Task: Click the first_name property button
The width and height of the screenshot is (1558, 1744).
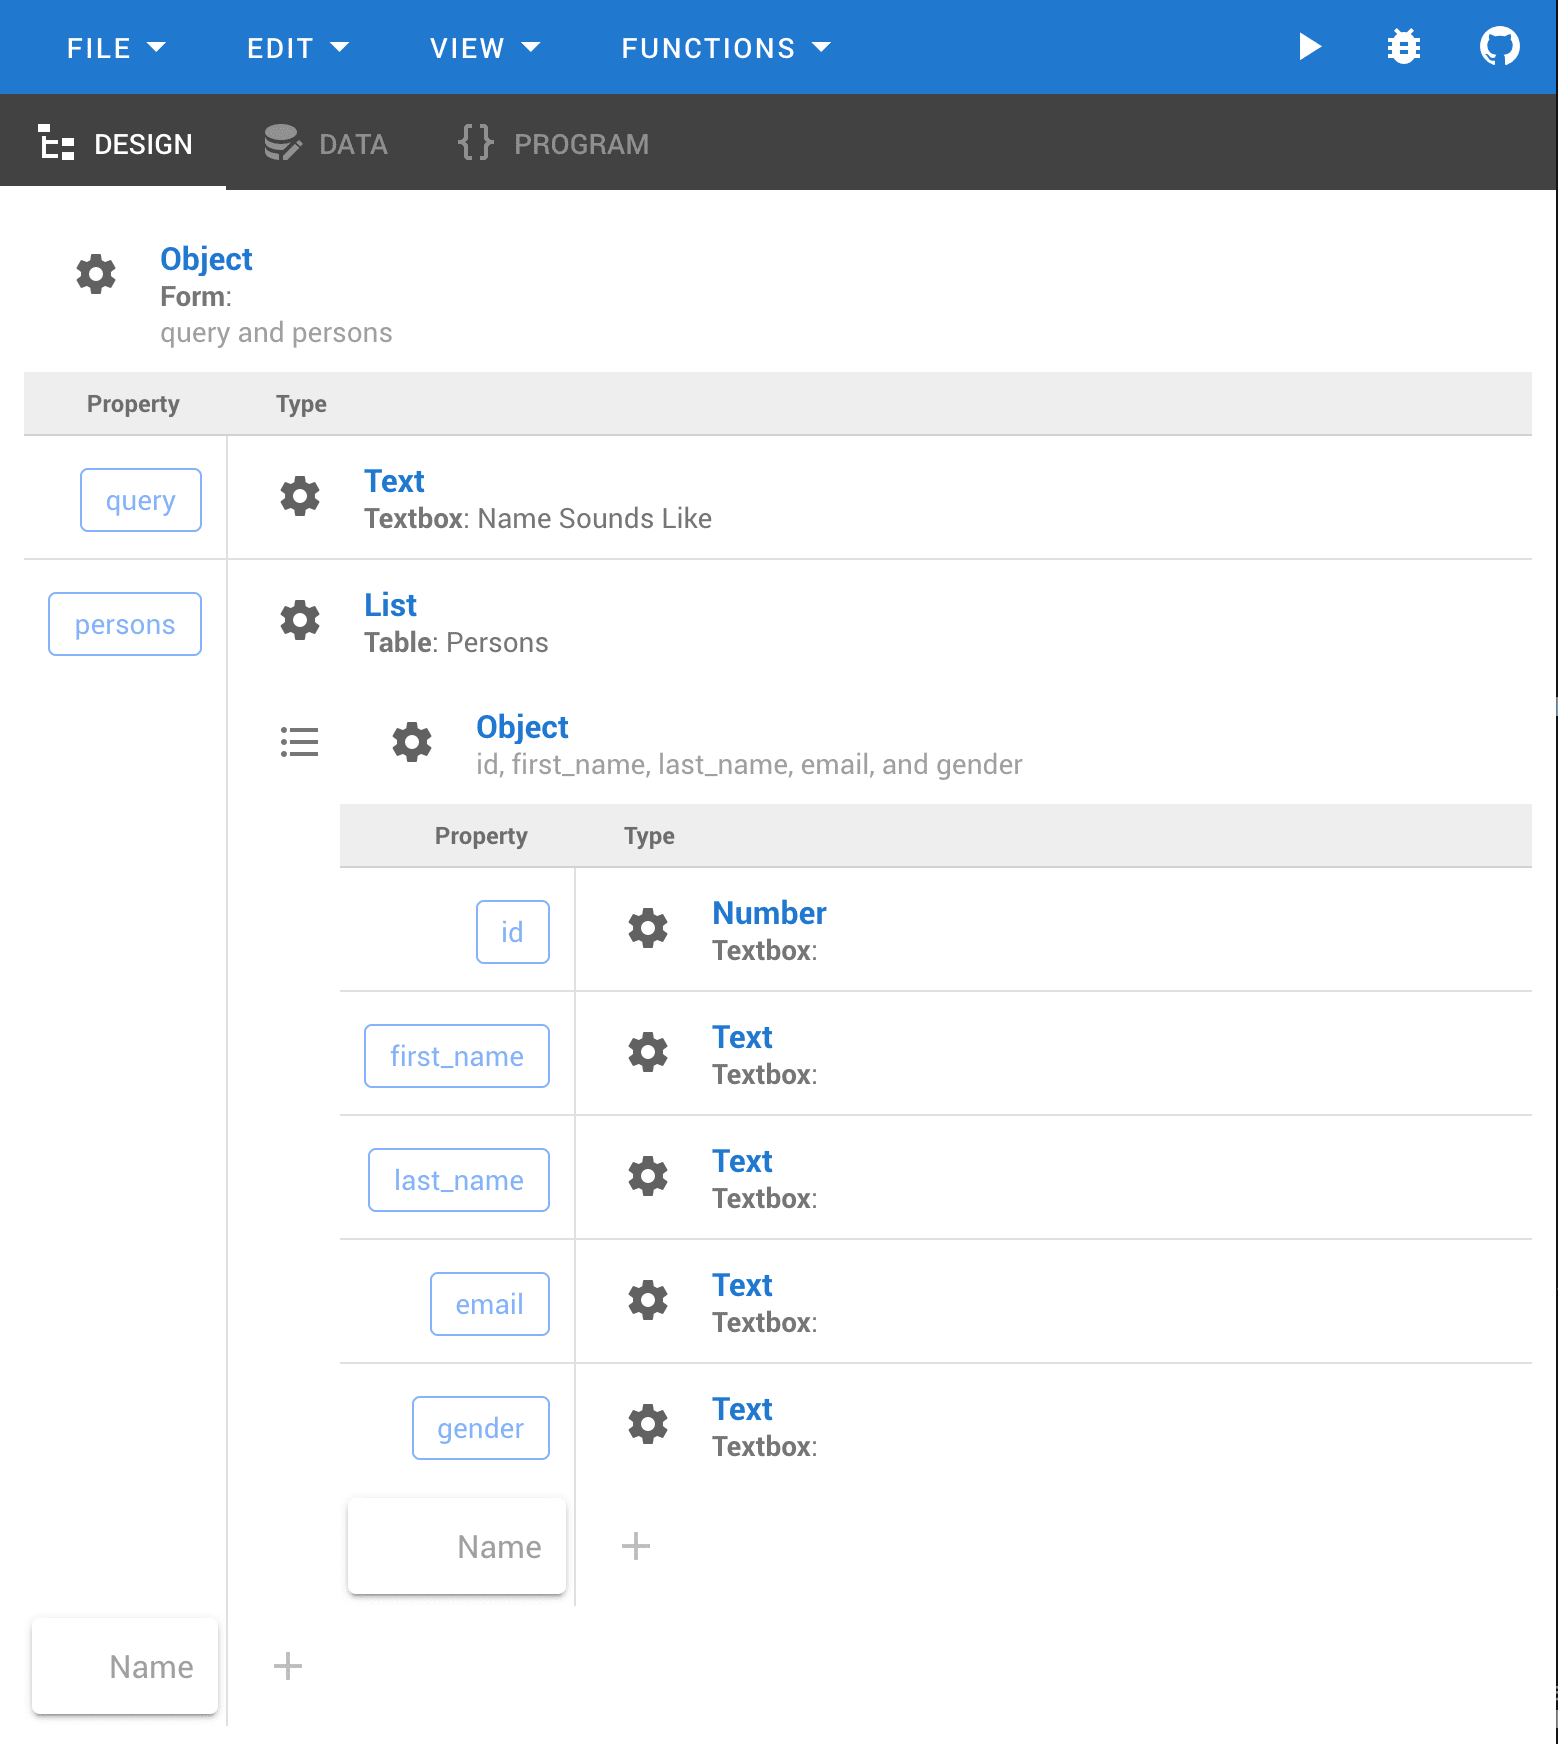Action: click(457, 1056)
